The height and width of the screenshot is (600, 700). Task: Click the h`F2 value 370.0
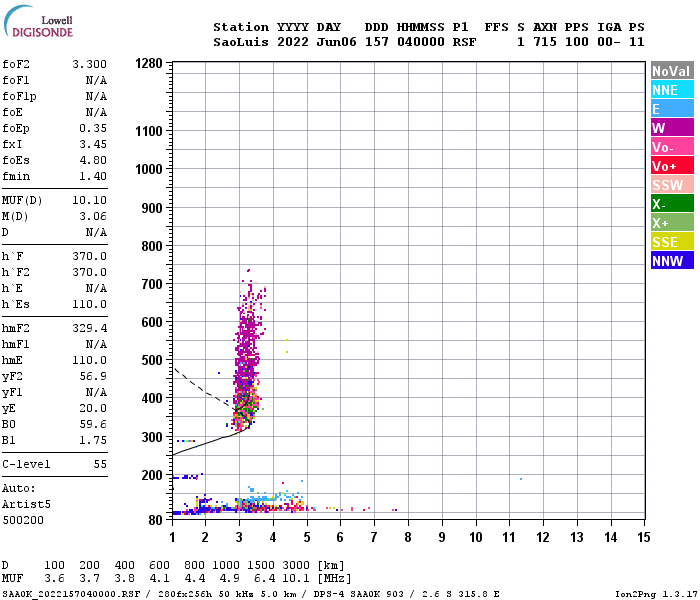point(89,272)
